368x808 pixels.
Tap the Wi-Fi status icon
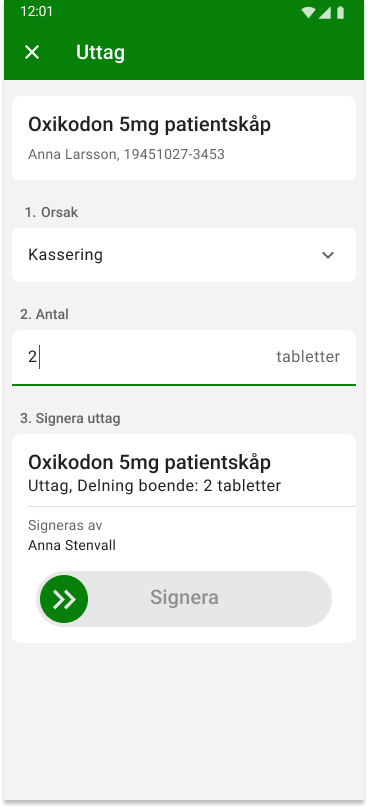(x=308, y=12)
